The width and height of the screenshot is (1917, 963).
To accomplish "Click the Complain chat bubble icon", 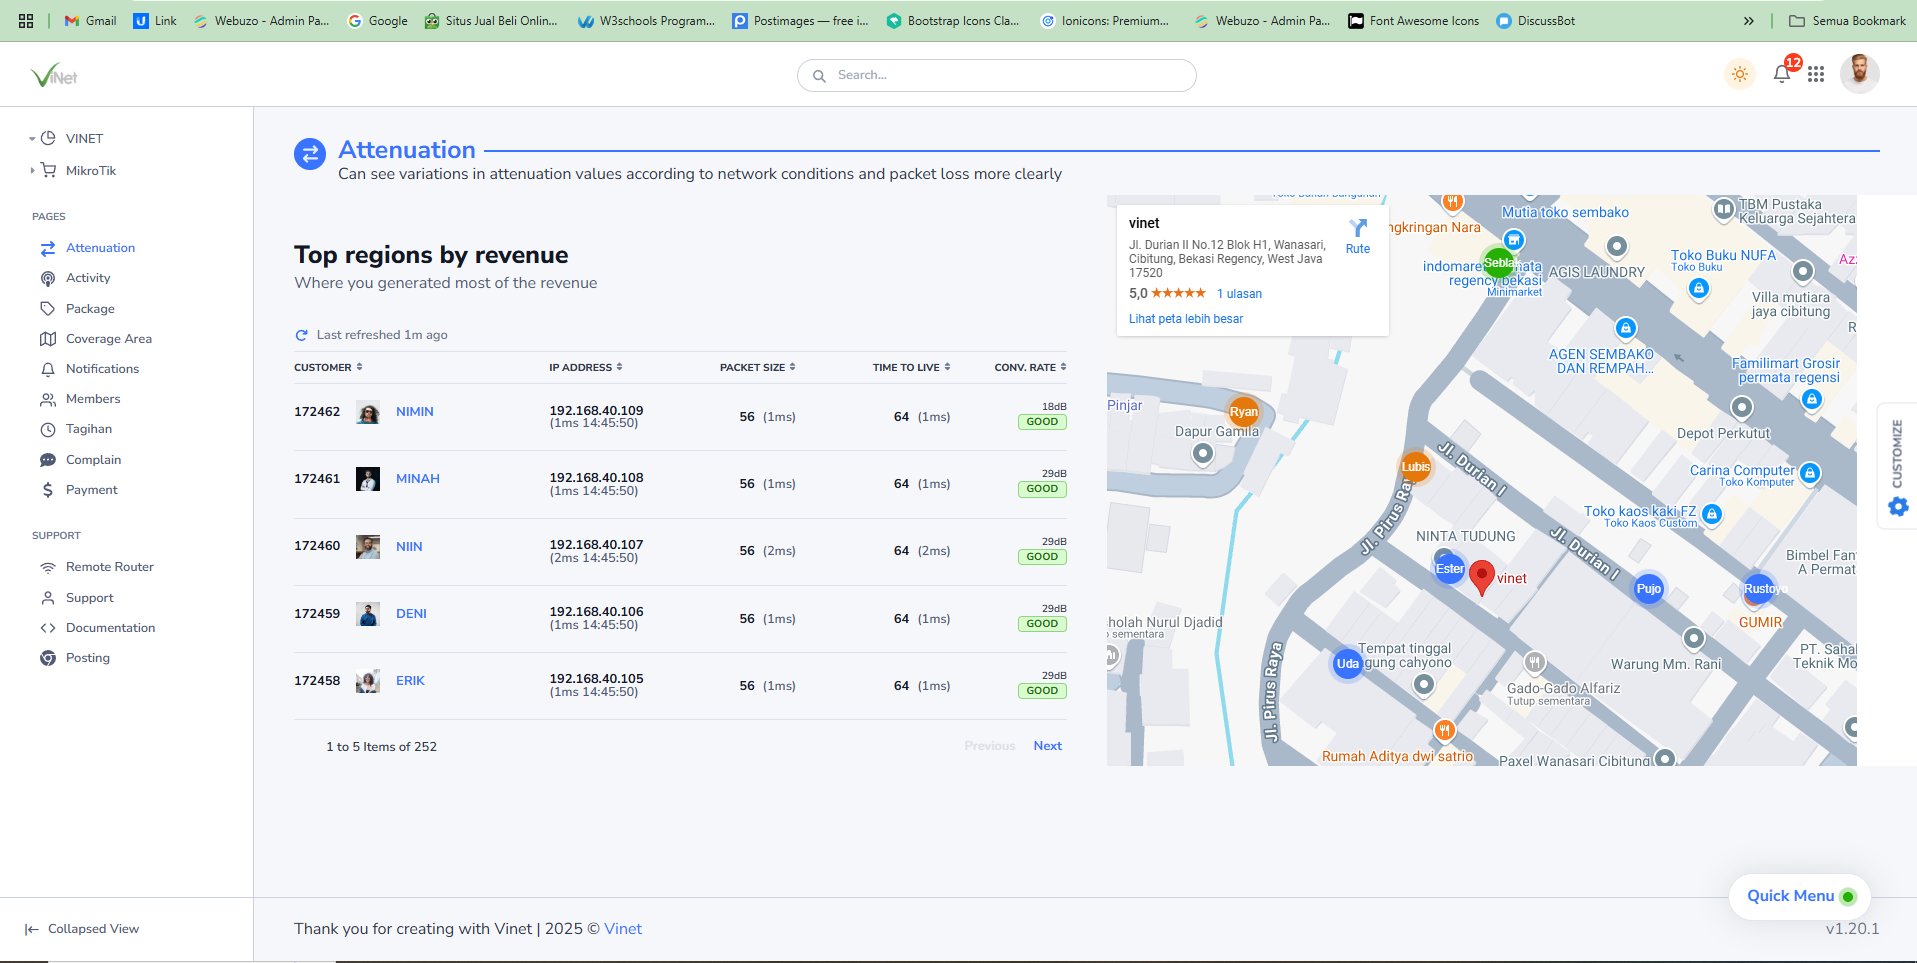I will click(x=48, y=460).
